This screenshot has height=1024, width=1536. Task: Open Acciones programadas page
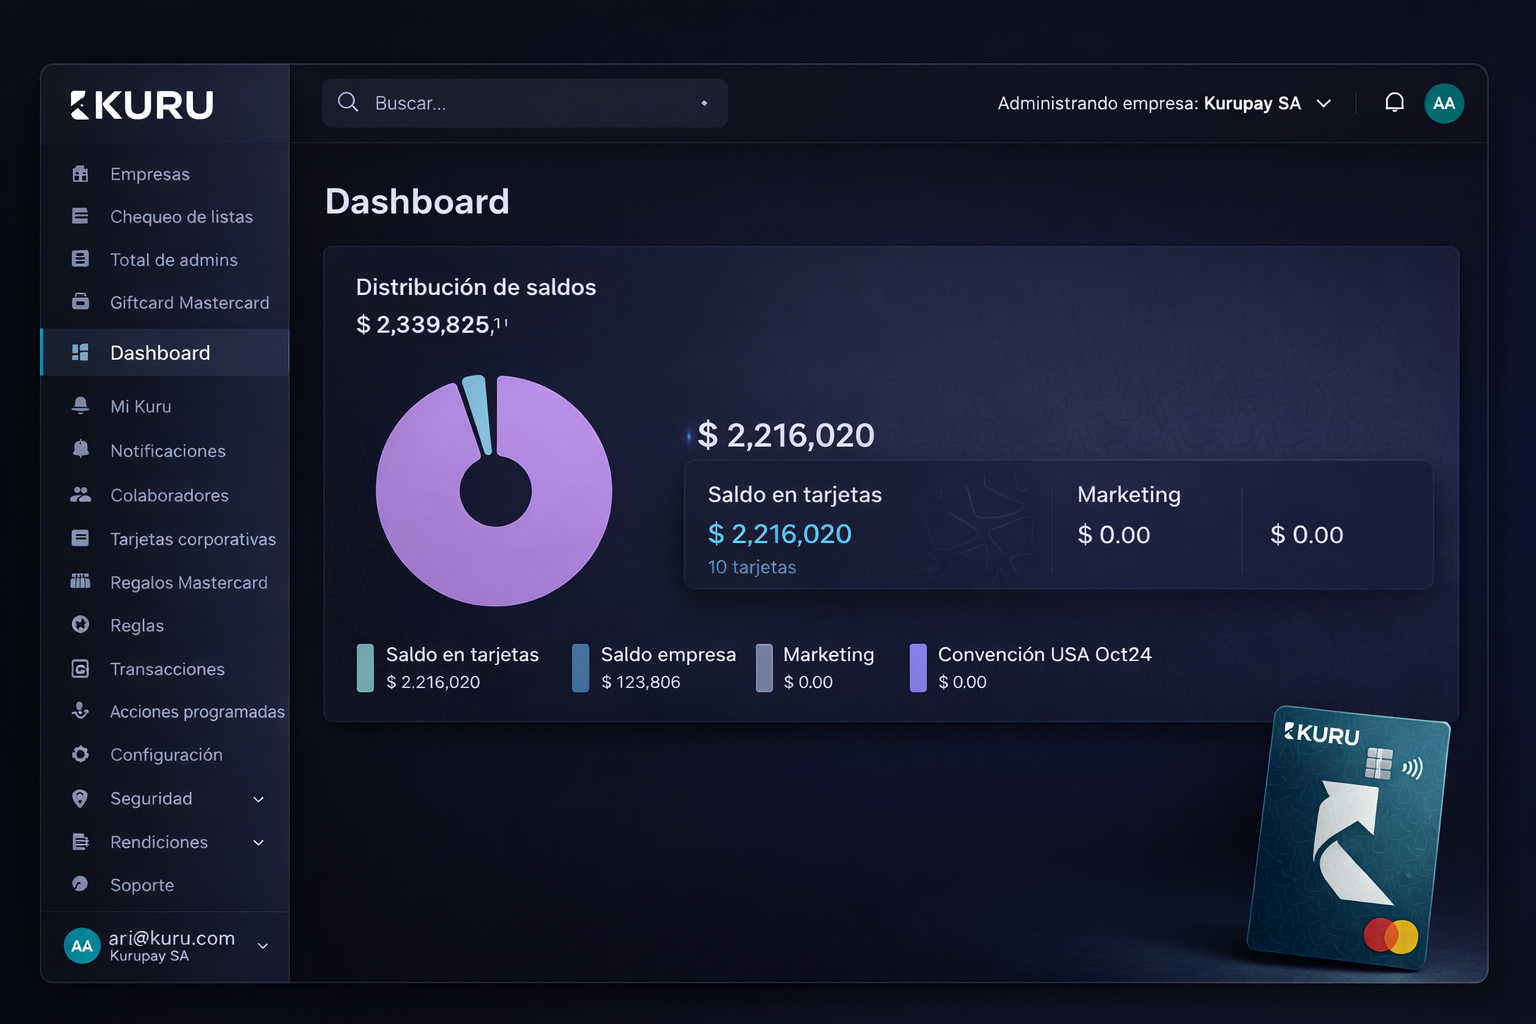(x=165, y=711)
